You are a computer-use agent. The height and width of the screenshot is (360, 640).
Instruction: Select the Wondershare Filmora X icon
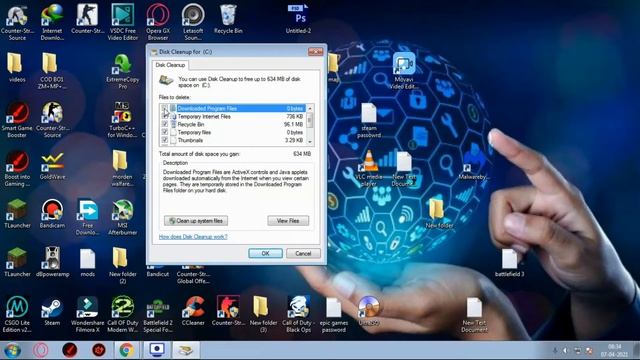tap(87, 314)
